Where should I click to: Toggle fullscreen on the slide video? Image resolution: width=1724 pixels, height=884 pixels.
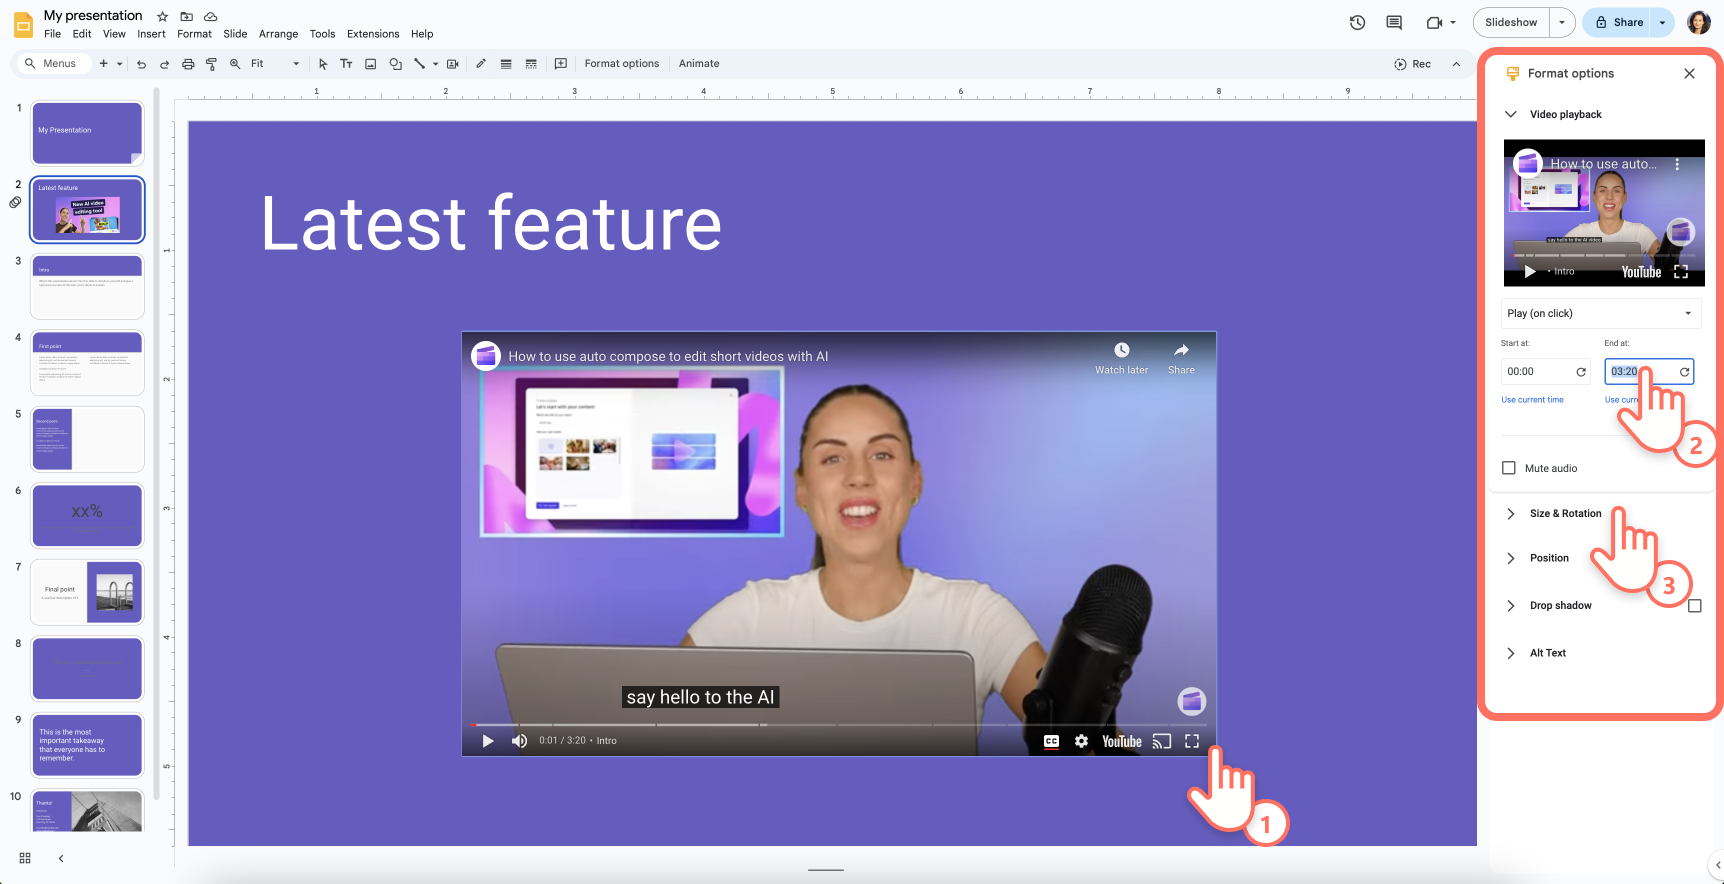[x=1192, y=741]
